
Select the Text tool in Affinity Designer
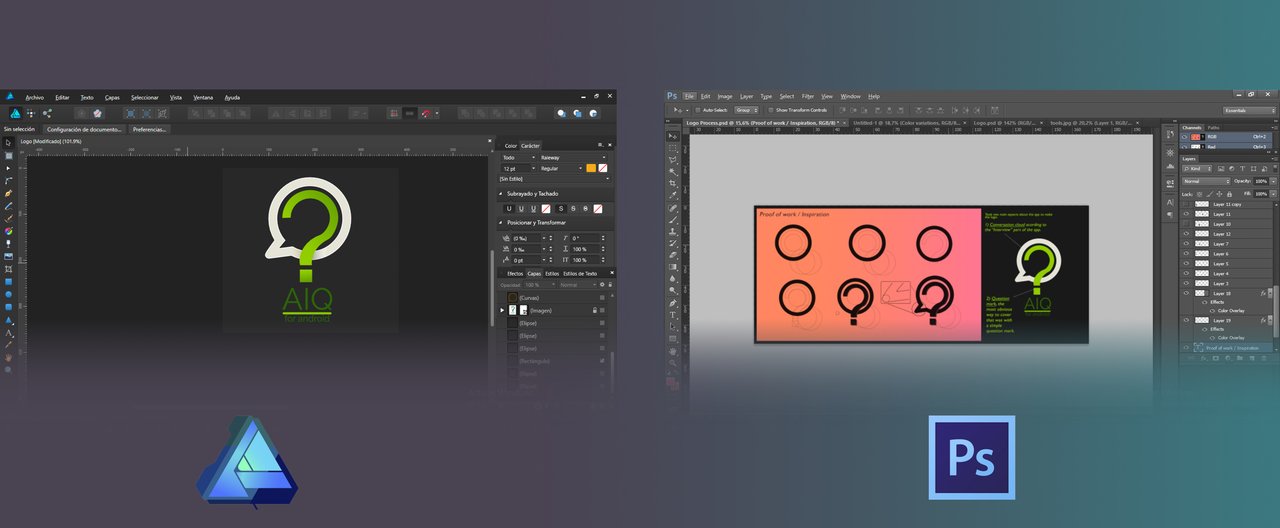8,333
